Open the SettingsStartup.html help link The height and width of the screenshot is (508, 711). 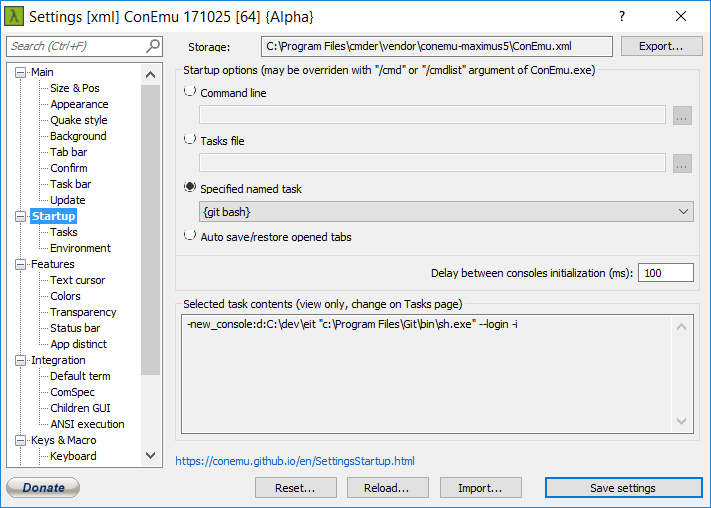(295, 461)
